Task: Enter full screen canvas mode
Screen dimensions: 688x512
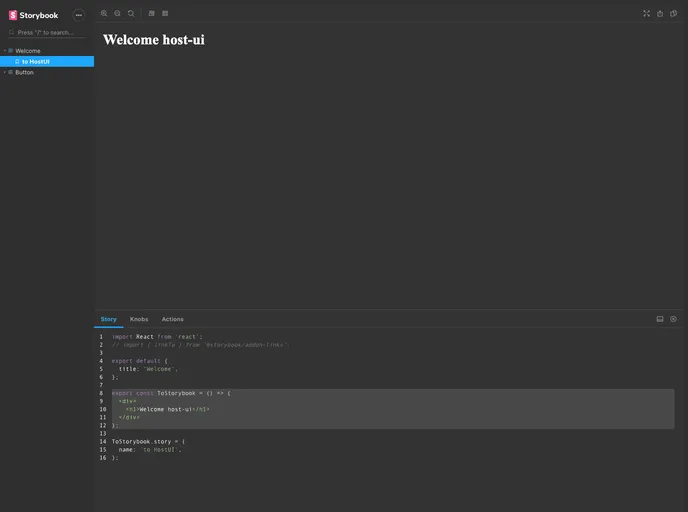Action: point(646,14)
